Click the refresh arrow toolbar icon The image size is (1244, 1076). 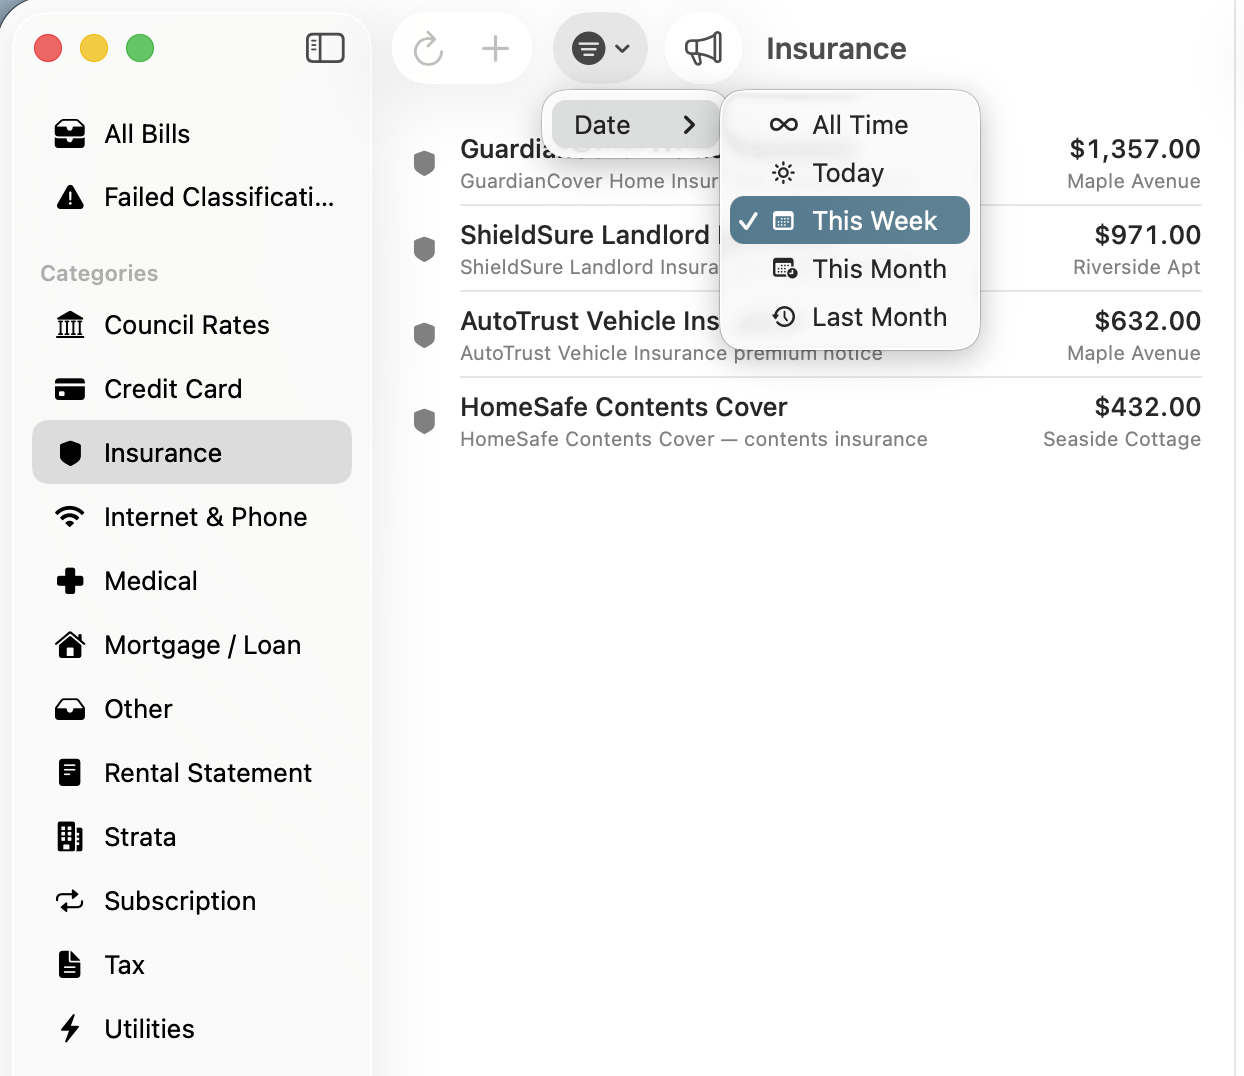coord(428,48)
